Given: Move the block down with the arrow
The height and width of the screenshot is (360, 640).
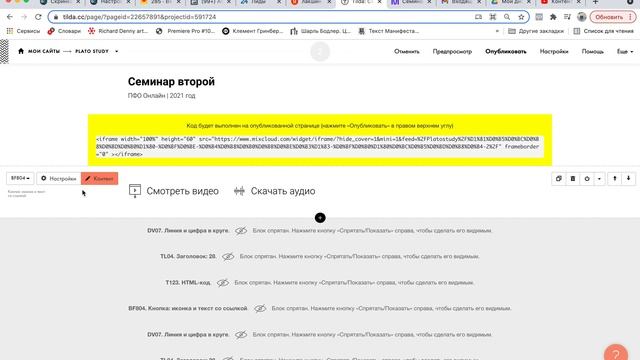Looking at the screenshot, I should click(x=629, y=179).
